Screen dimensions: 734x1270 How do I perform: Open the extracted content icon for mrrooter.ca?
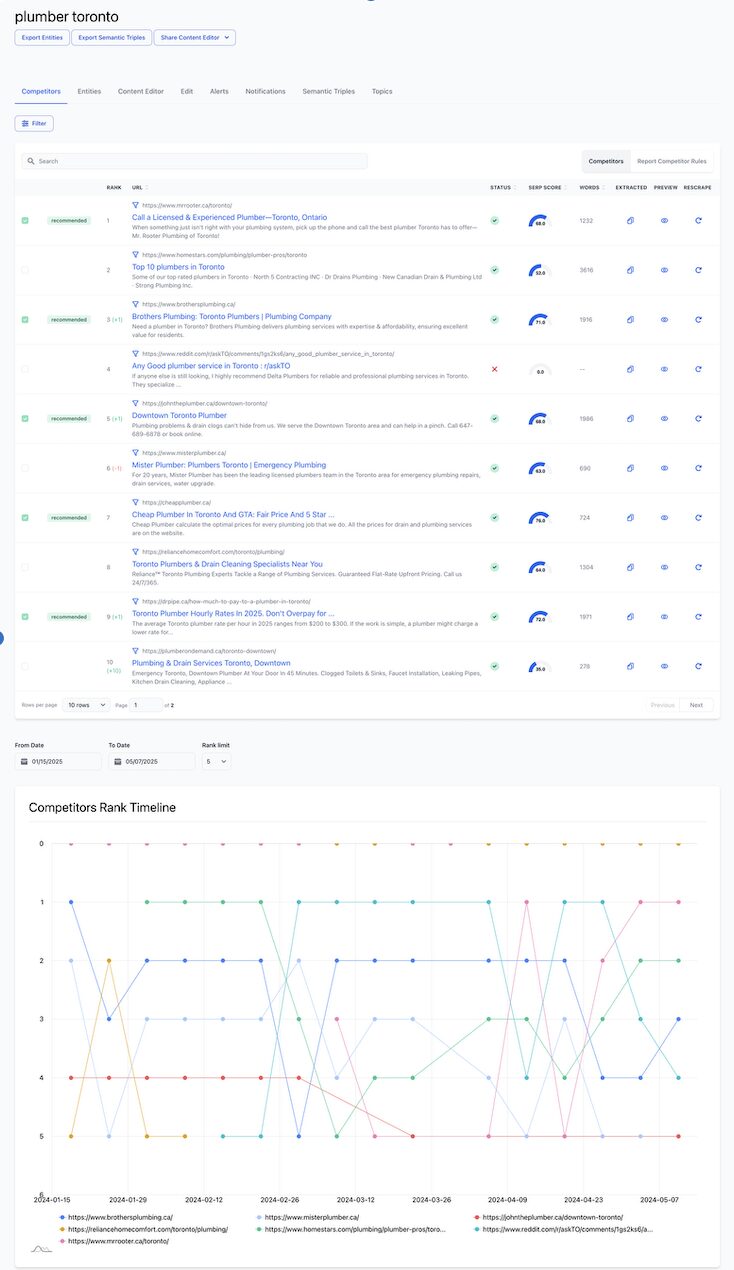pyautogui.click(x=630, y=221)
